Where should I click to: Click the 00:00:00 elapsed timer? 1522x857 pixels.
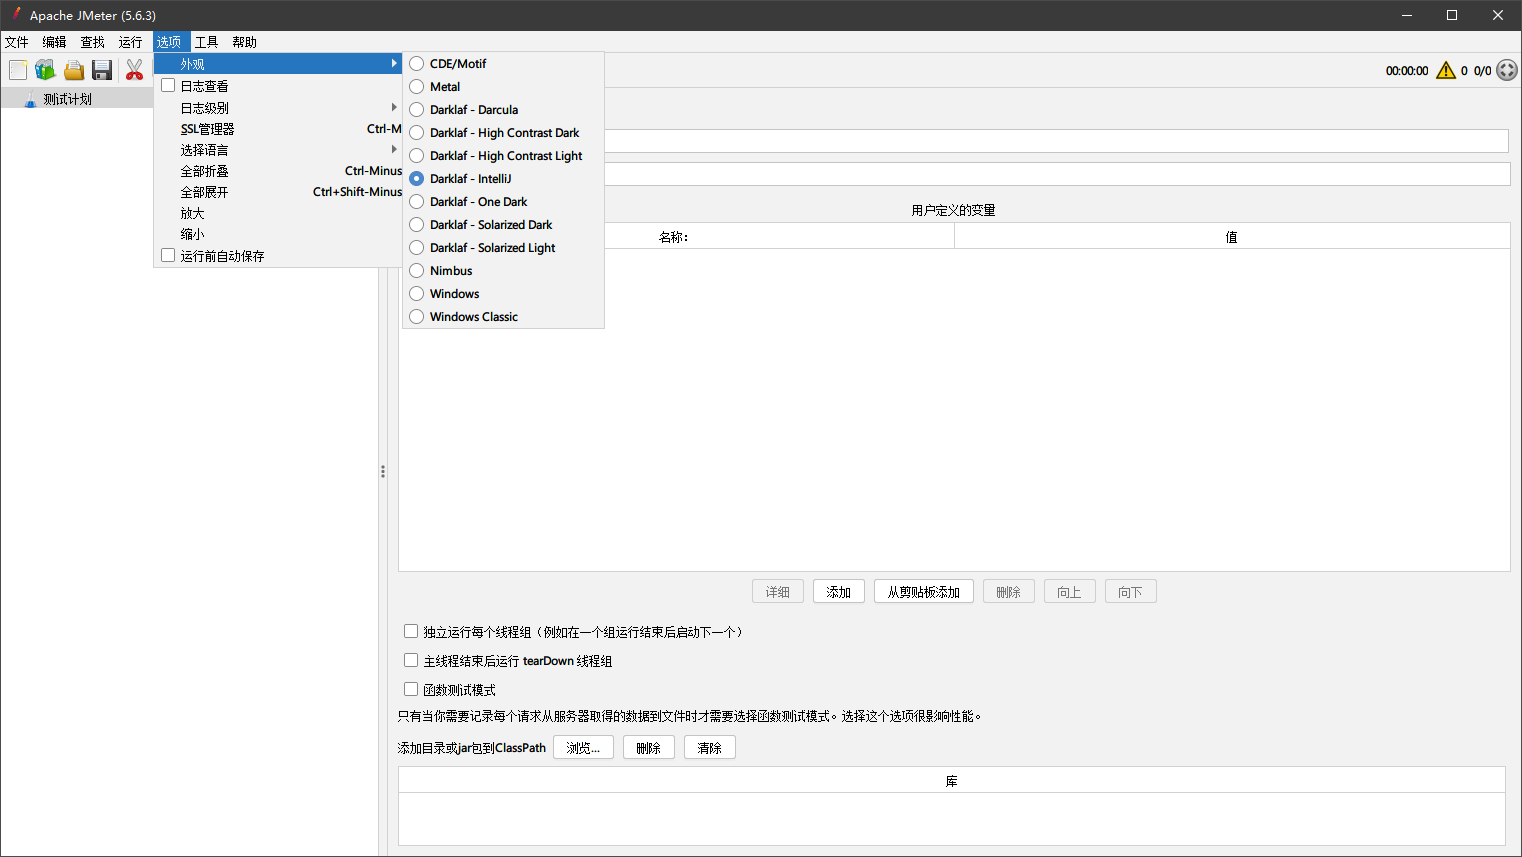coord(1407,71)
